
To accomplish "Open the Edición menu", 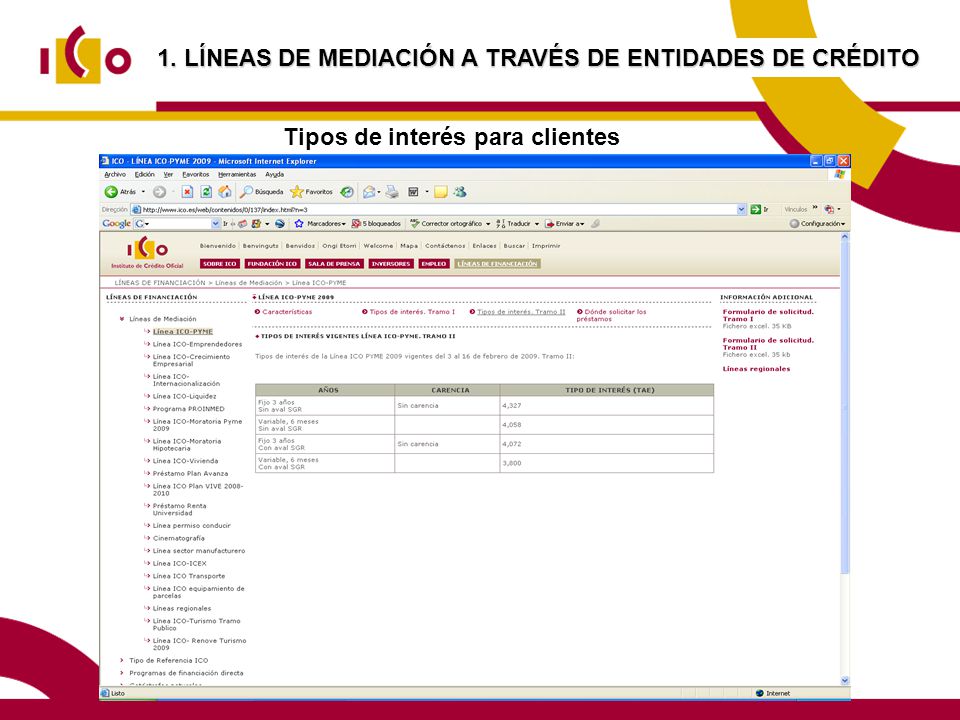I will pos(144,174).
